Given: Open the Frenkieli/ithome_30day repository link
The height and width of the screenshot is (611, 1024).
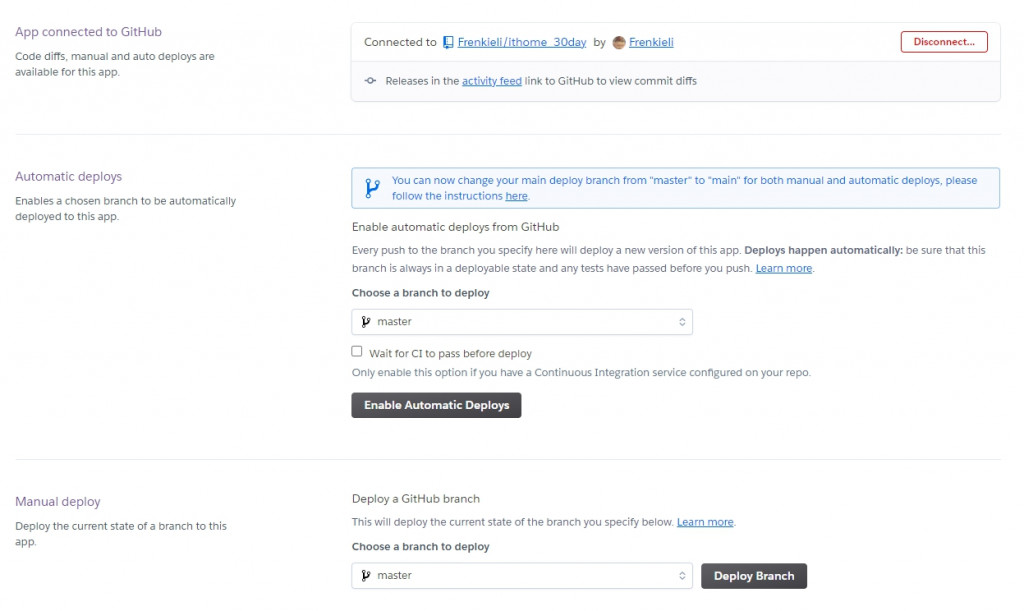Looking at the screenshot, I should pyautogui.click(x=521, y=42).
